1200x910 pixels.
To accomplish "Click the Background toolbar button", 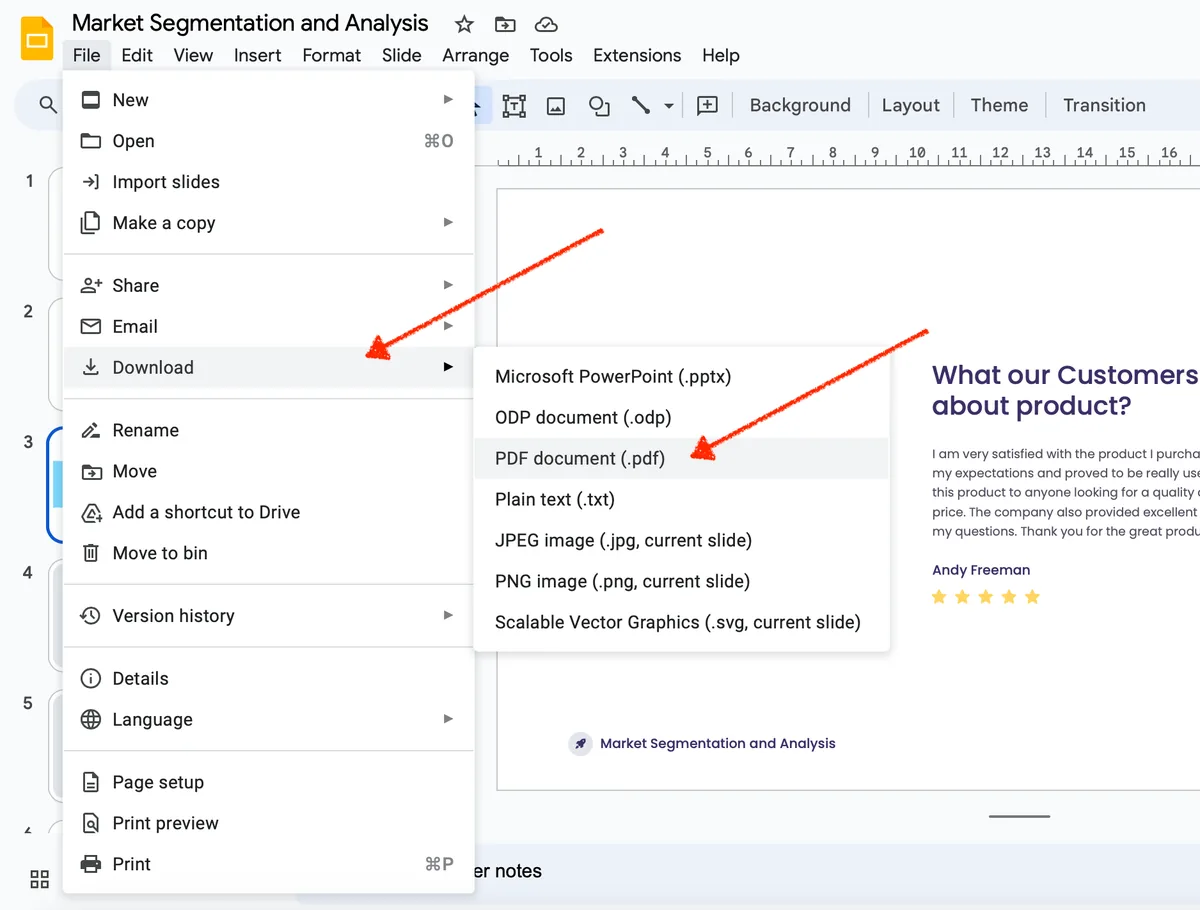I will point(800,105).
